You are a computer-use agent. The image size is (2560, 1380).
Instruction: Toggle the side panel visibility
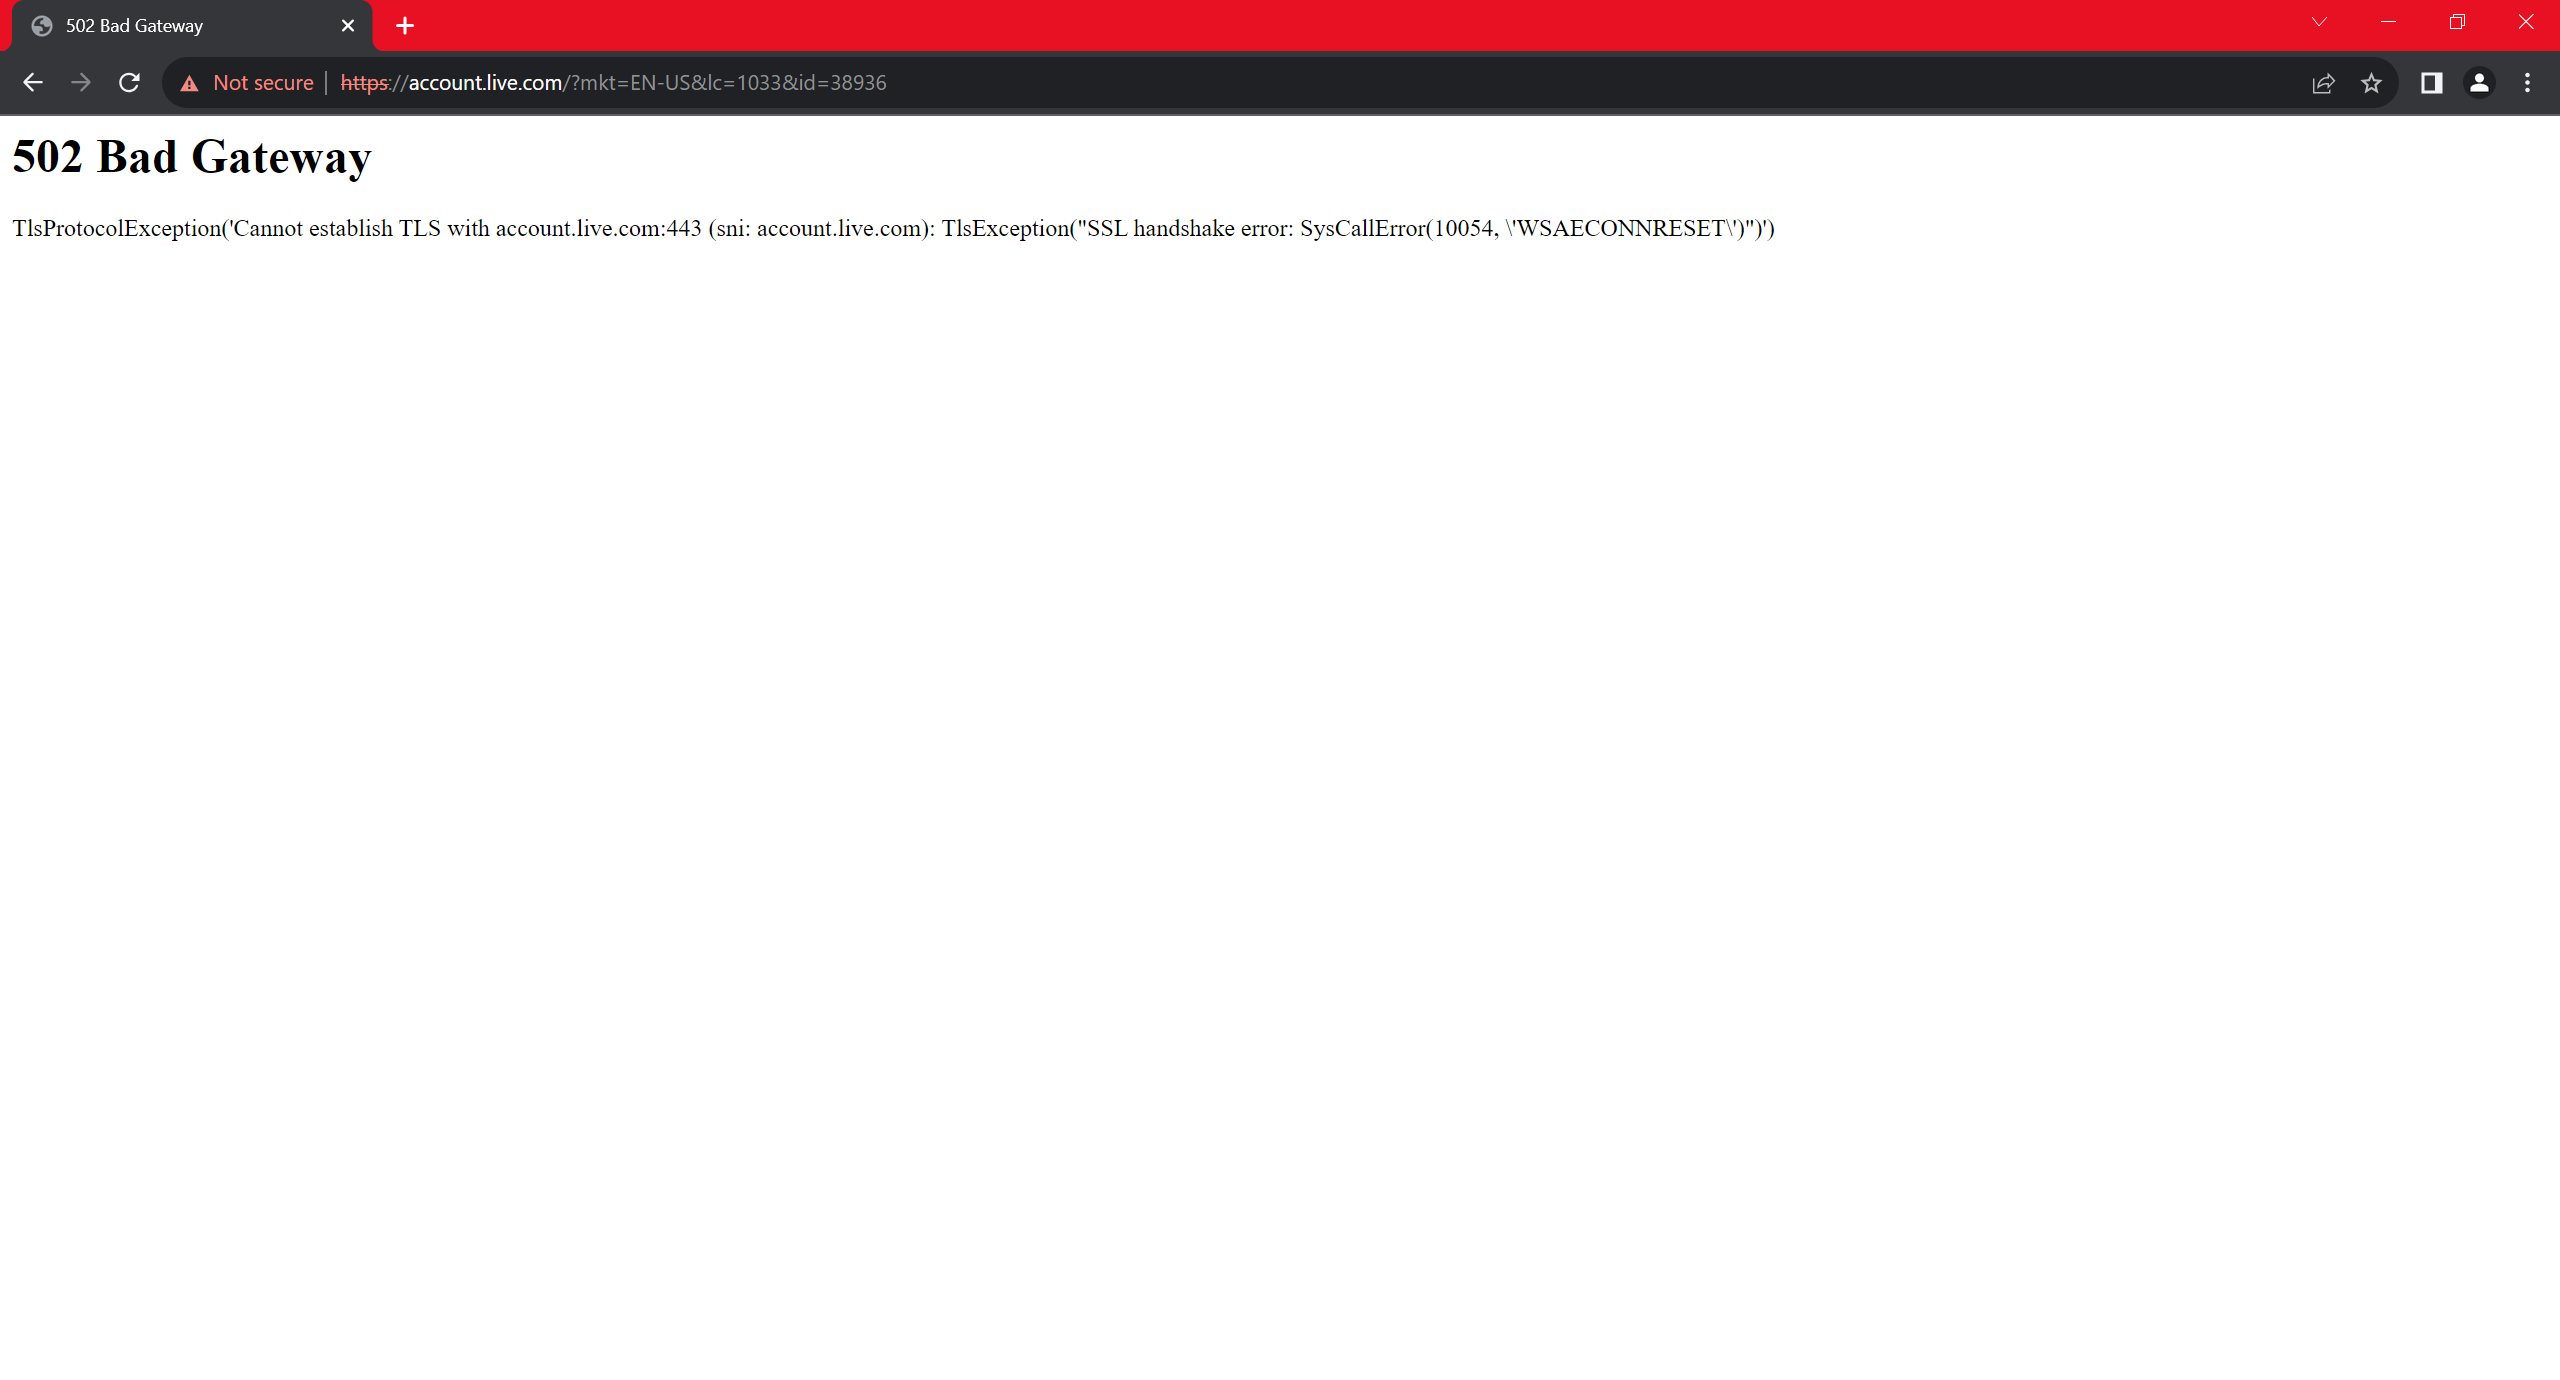click(2431, 83)
